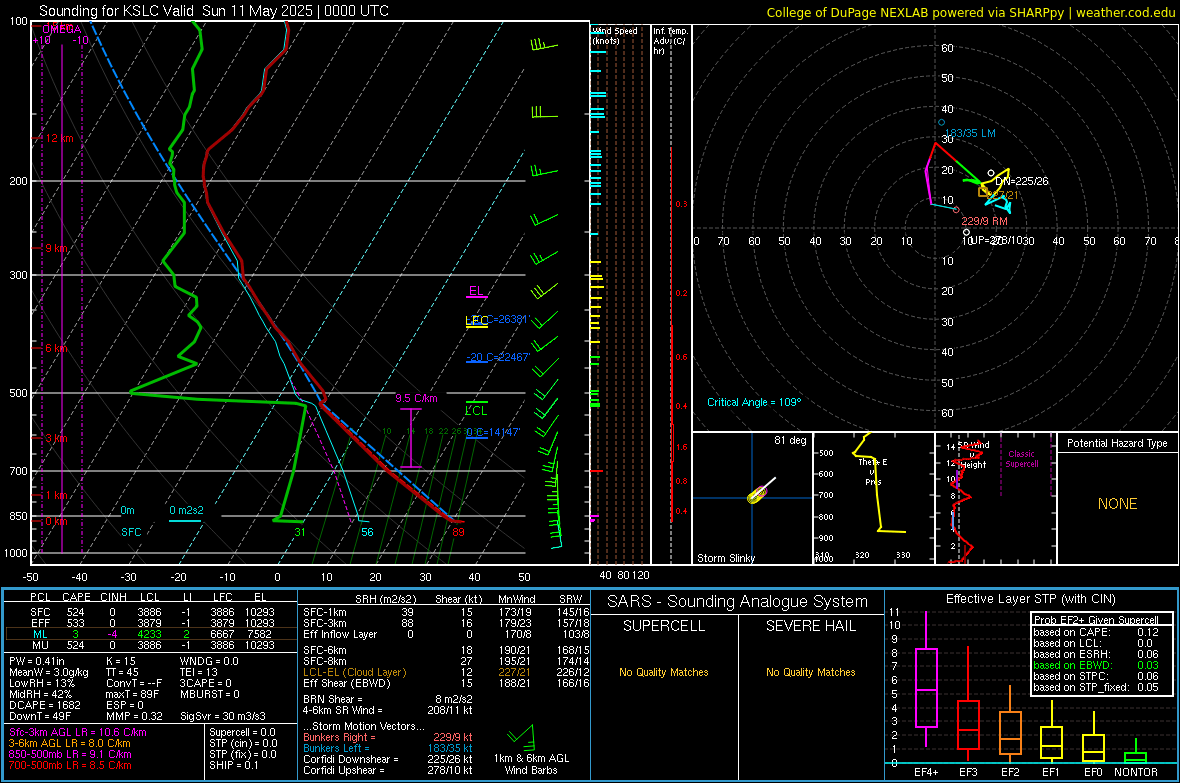Click the 'Potential Hazard Type' header
This screenshot has width=1180, height=783.
[x=1117, y=443]
